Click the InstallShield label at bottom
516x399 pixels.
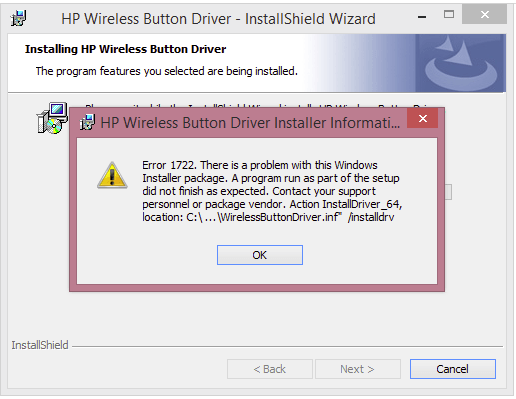click(40, 345)
